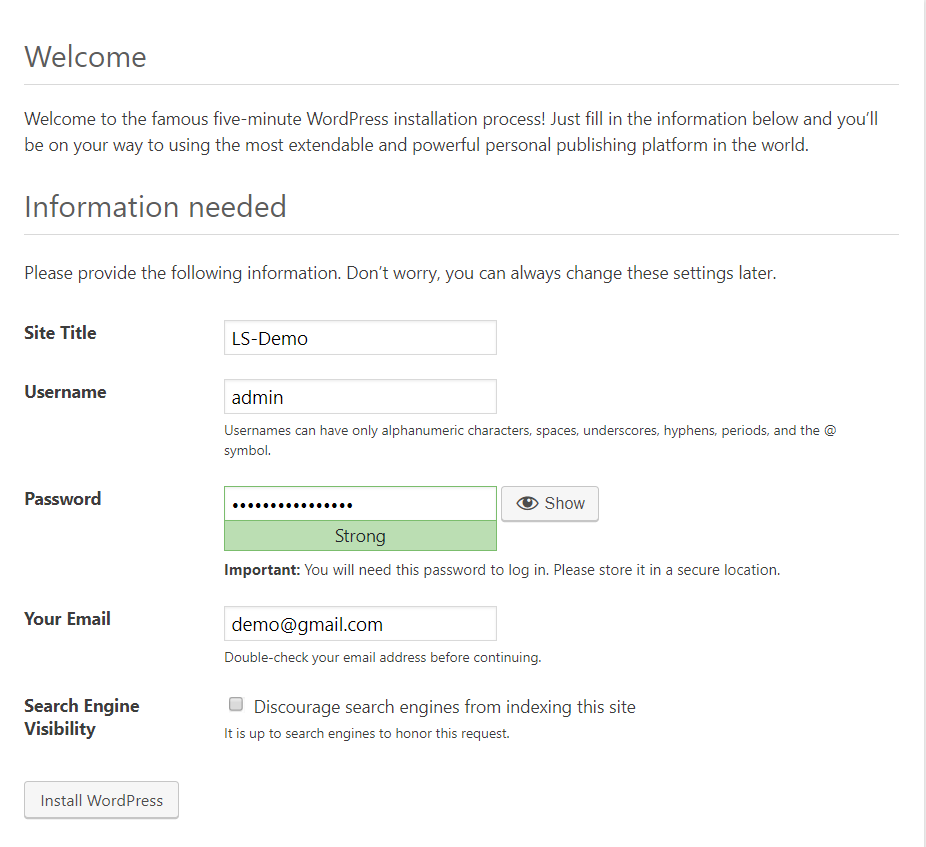
Task: Click the 'Usernames can have only alphanumeric' hint
Action: 530,440
